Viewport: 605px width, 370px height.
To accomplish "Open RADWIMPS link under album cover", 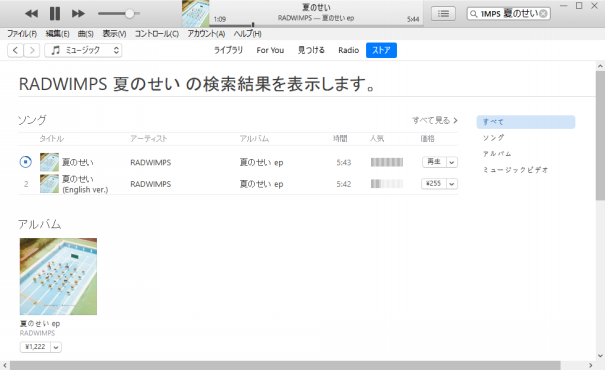I will (37, 333).
